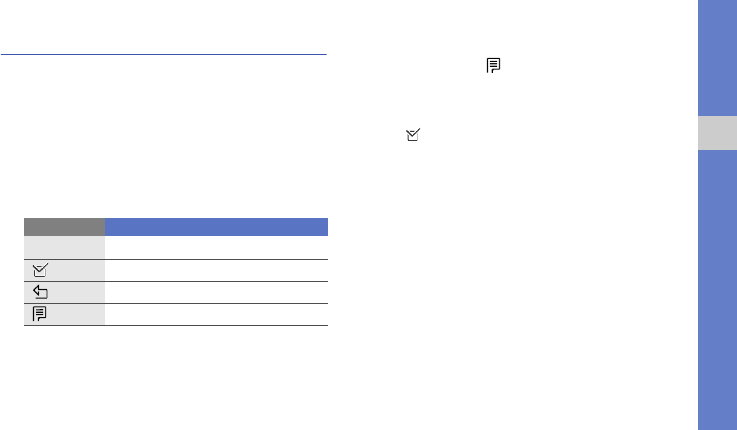This screenshot has width=737, height=430.
Task: Click the empty gray cell in first row
Action: (x=65, y=246)
